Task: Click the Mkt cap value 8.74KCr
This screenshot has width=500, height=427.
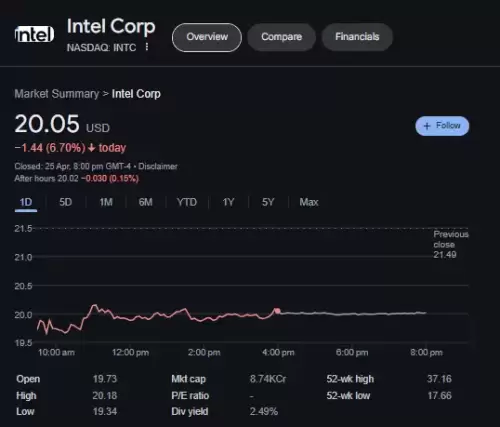Action: tap(268, 379)
